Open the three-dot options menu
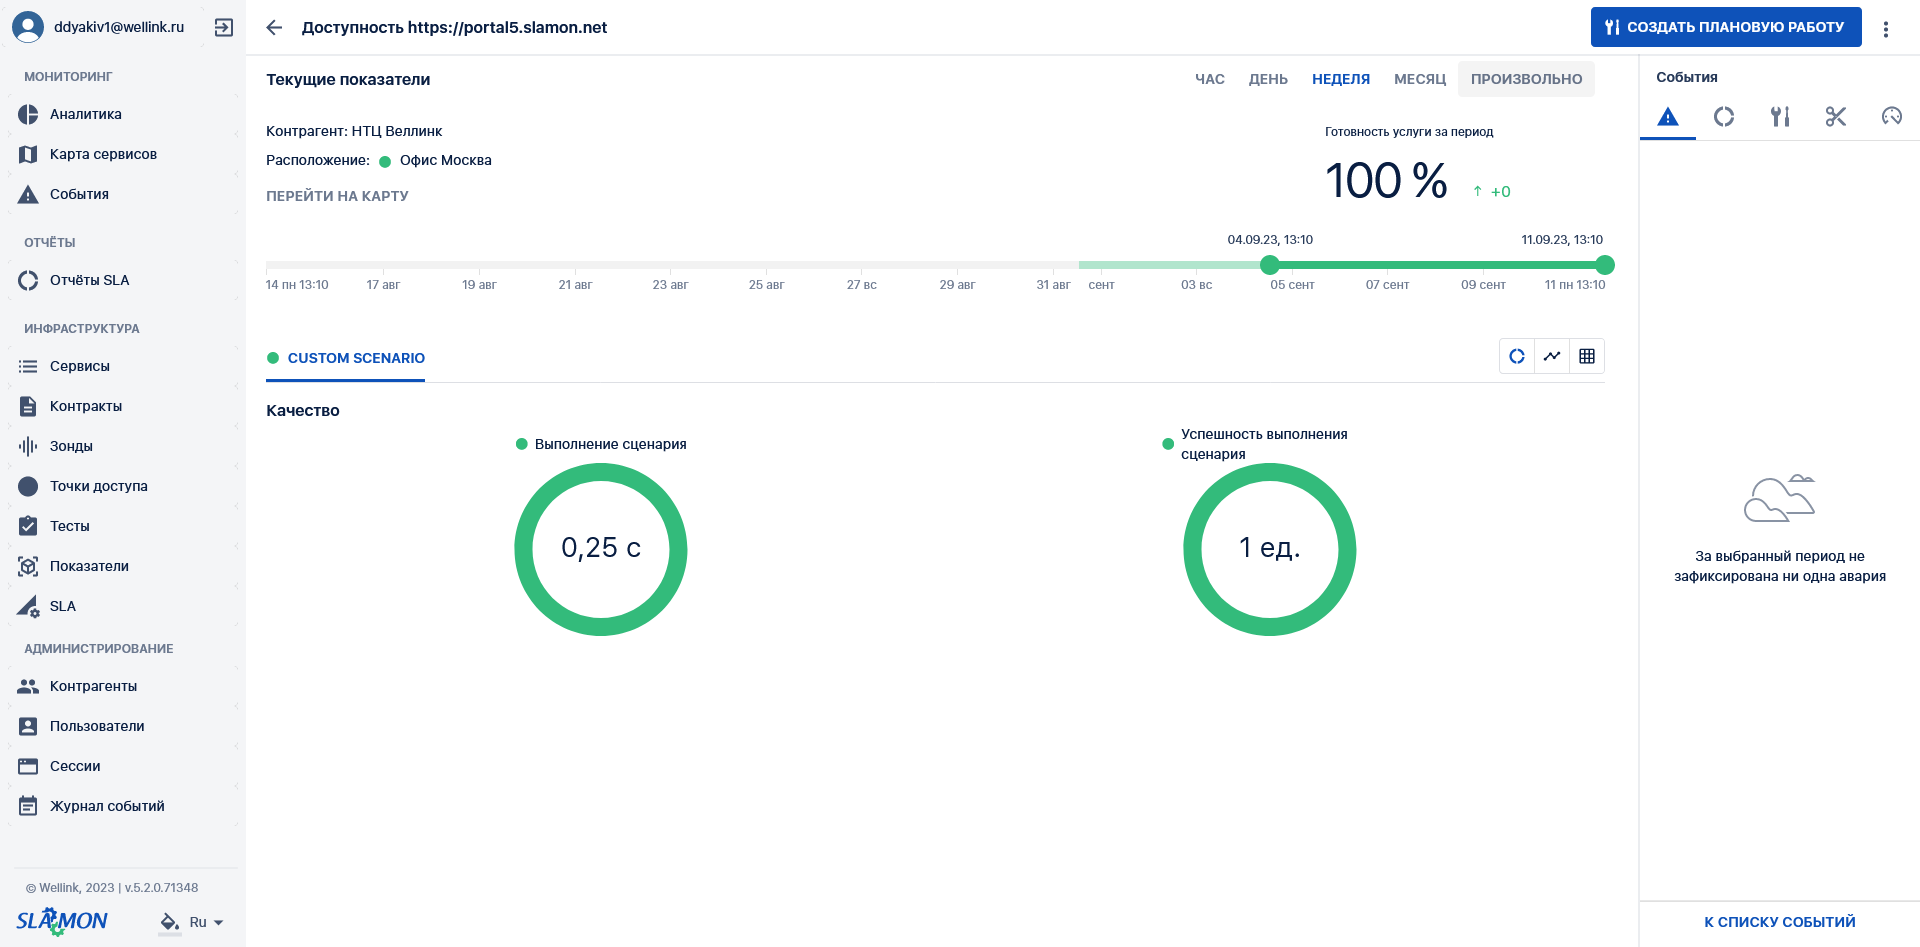 click(1886, 29)
